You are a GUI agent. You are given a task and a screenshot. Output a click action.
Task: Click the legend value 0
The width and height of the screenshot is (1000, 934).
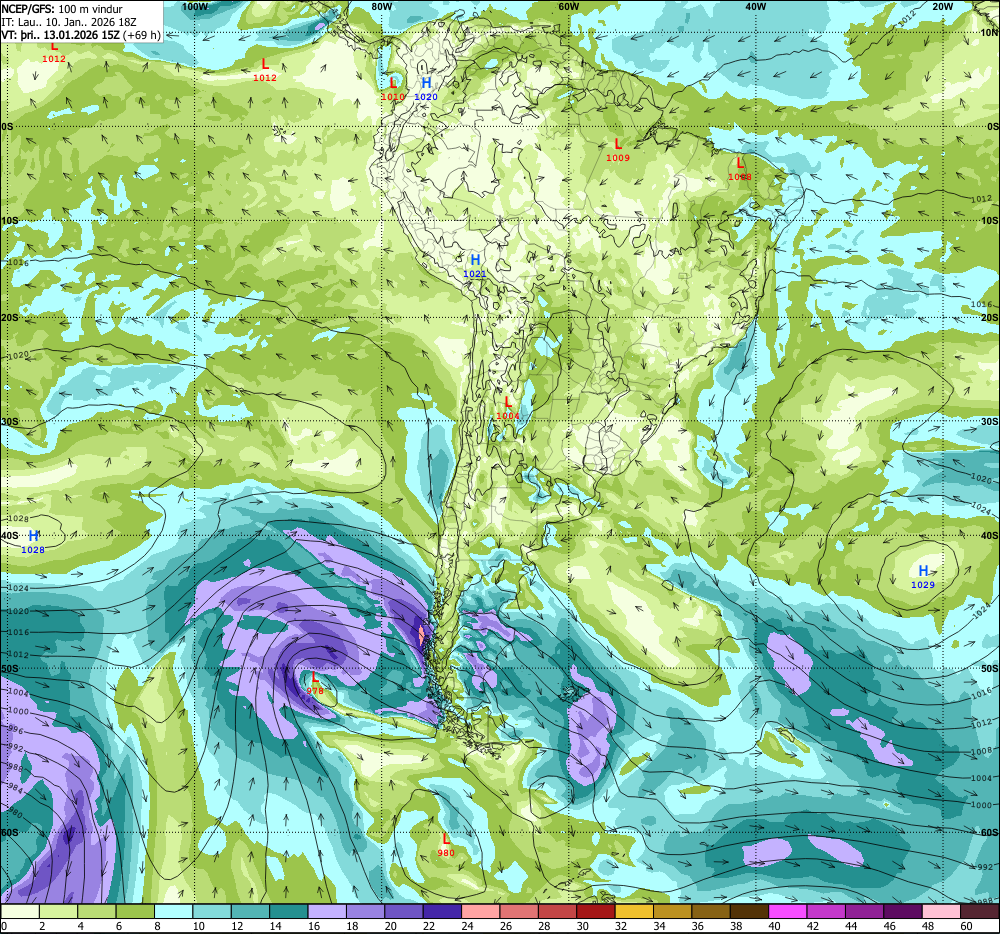tap(4, 926)
